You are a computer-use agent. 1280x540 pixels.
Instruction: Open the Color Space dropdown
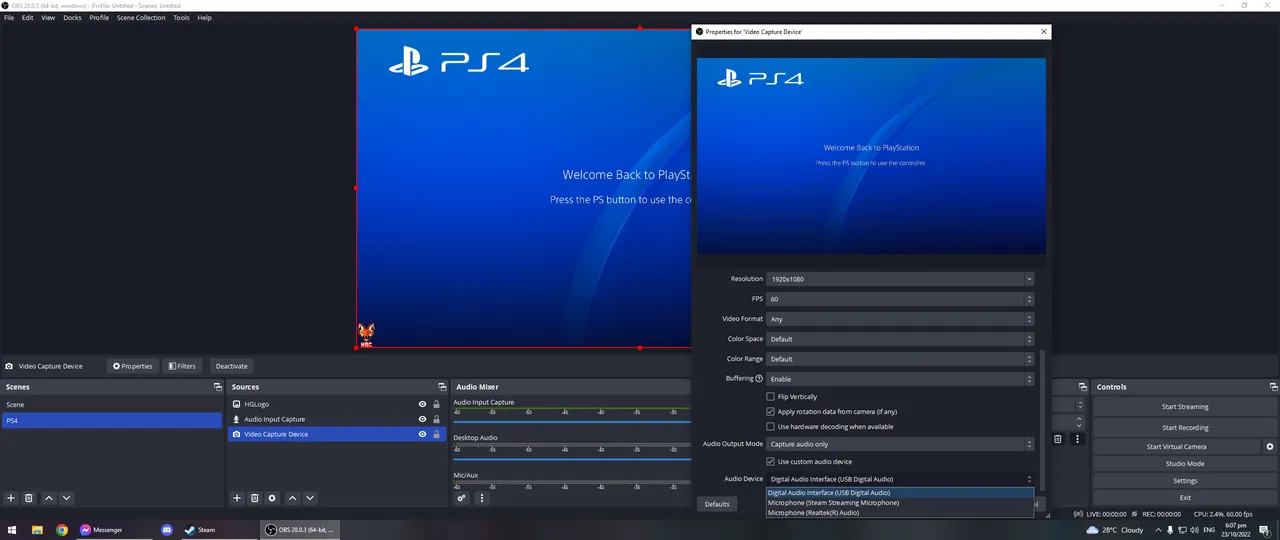900,339
